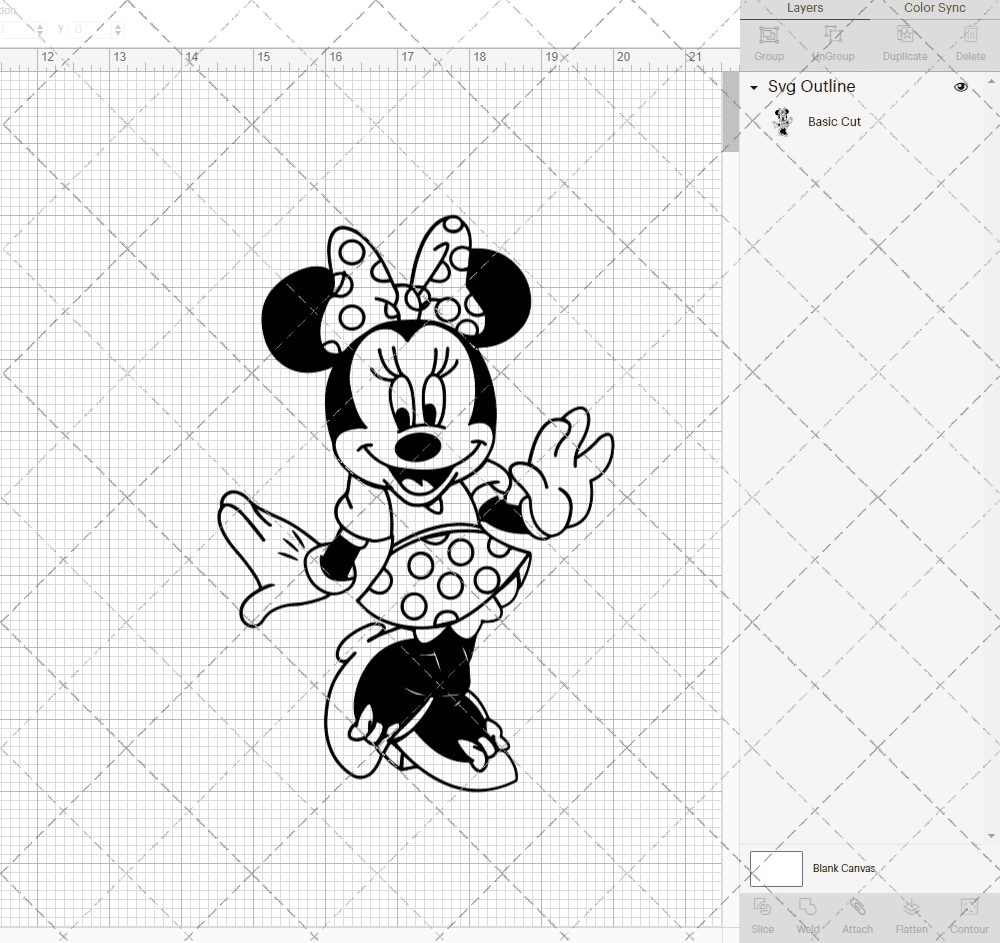Change the Blank Canvas color swatch
This screenshot has height=943, width=1000.
pos(776,868)
